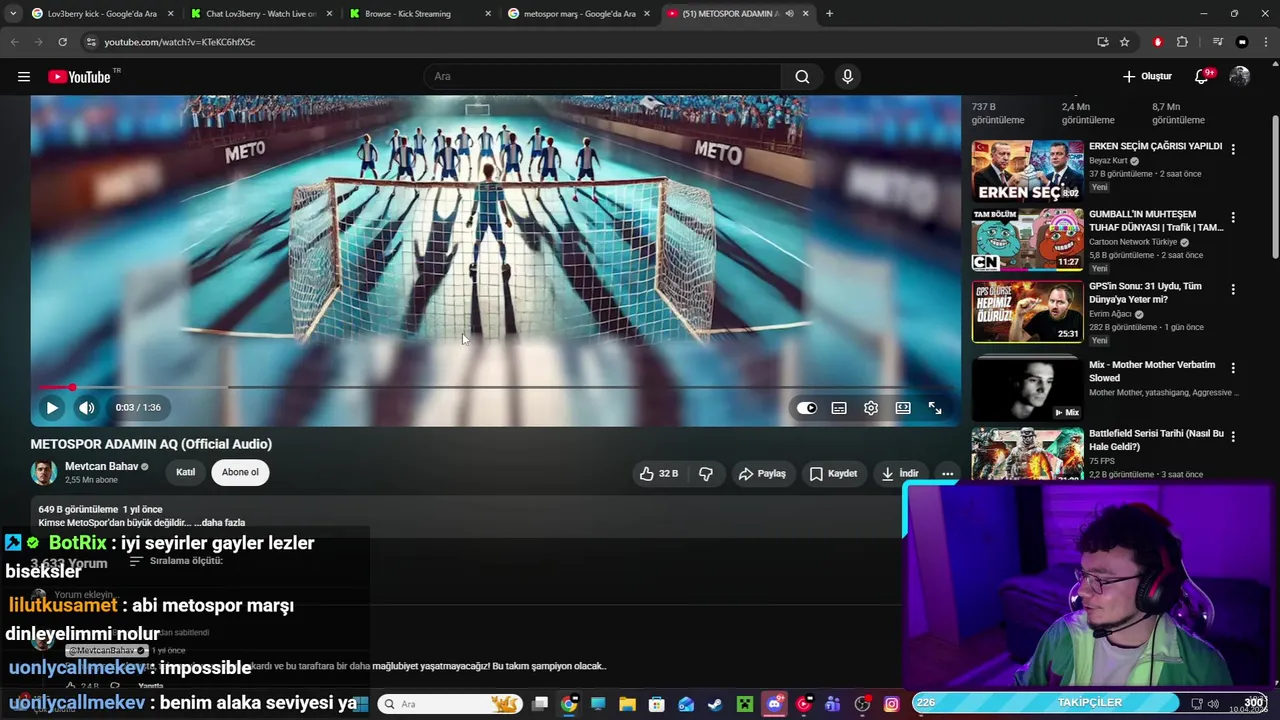Open GPS'in Sonu video thumbnail

pyautogui.click(x=1027, y=311)
